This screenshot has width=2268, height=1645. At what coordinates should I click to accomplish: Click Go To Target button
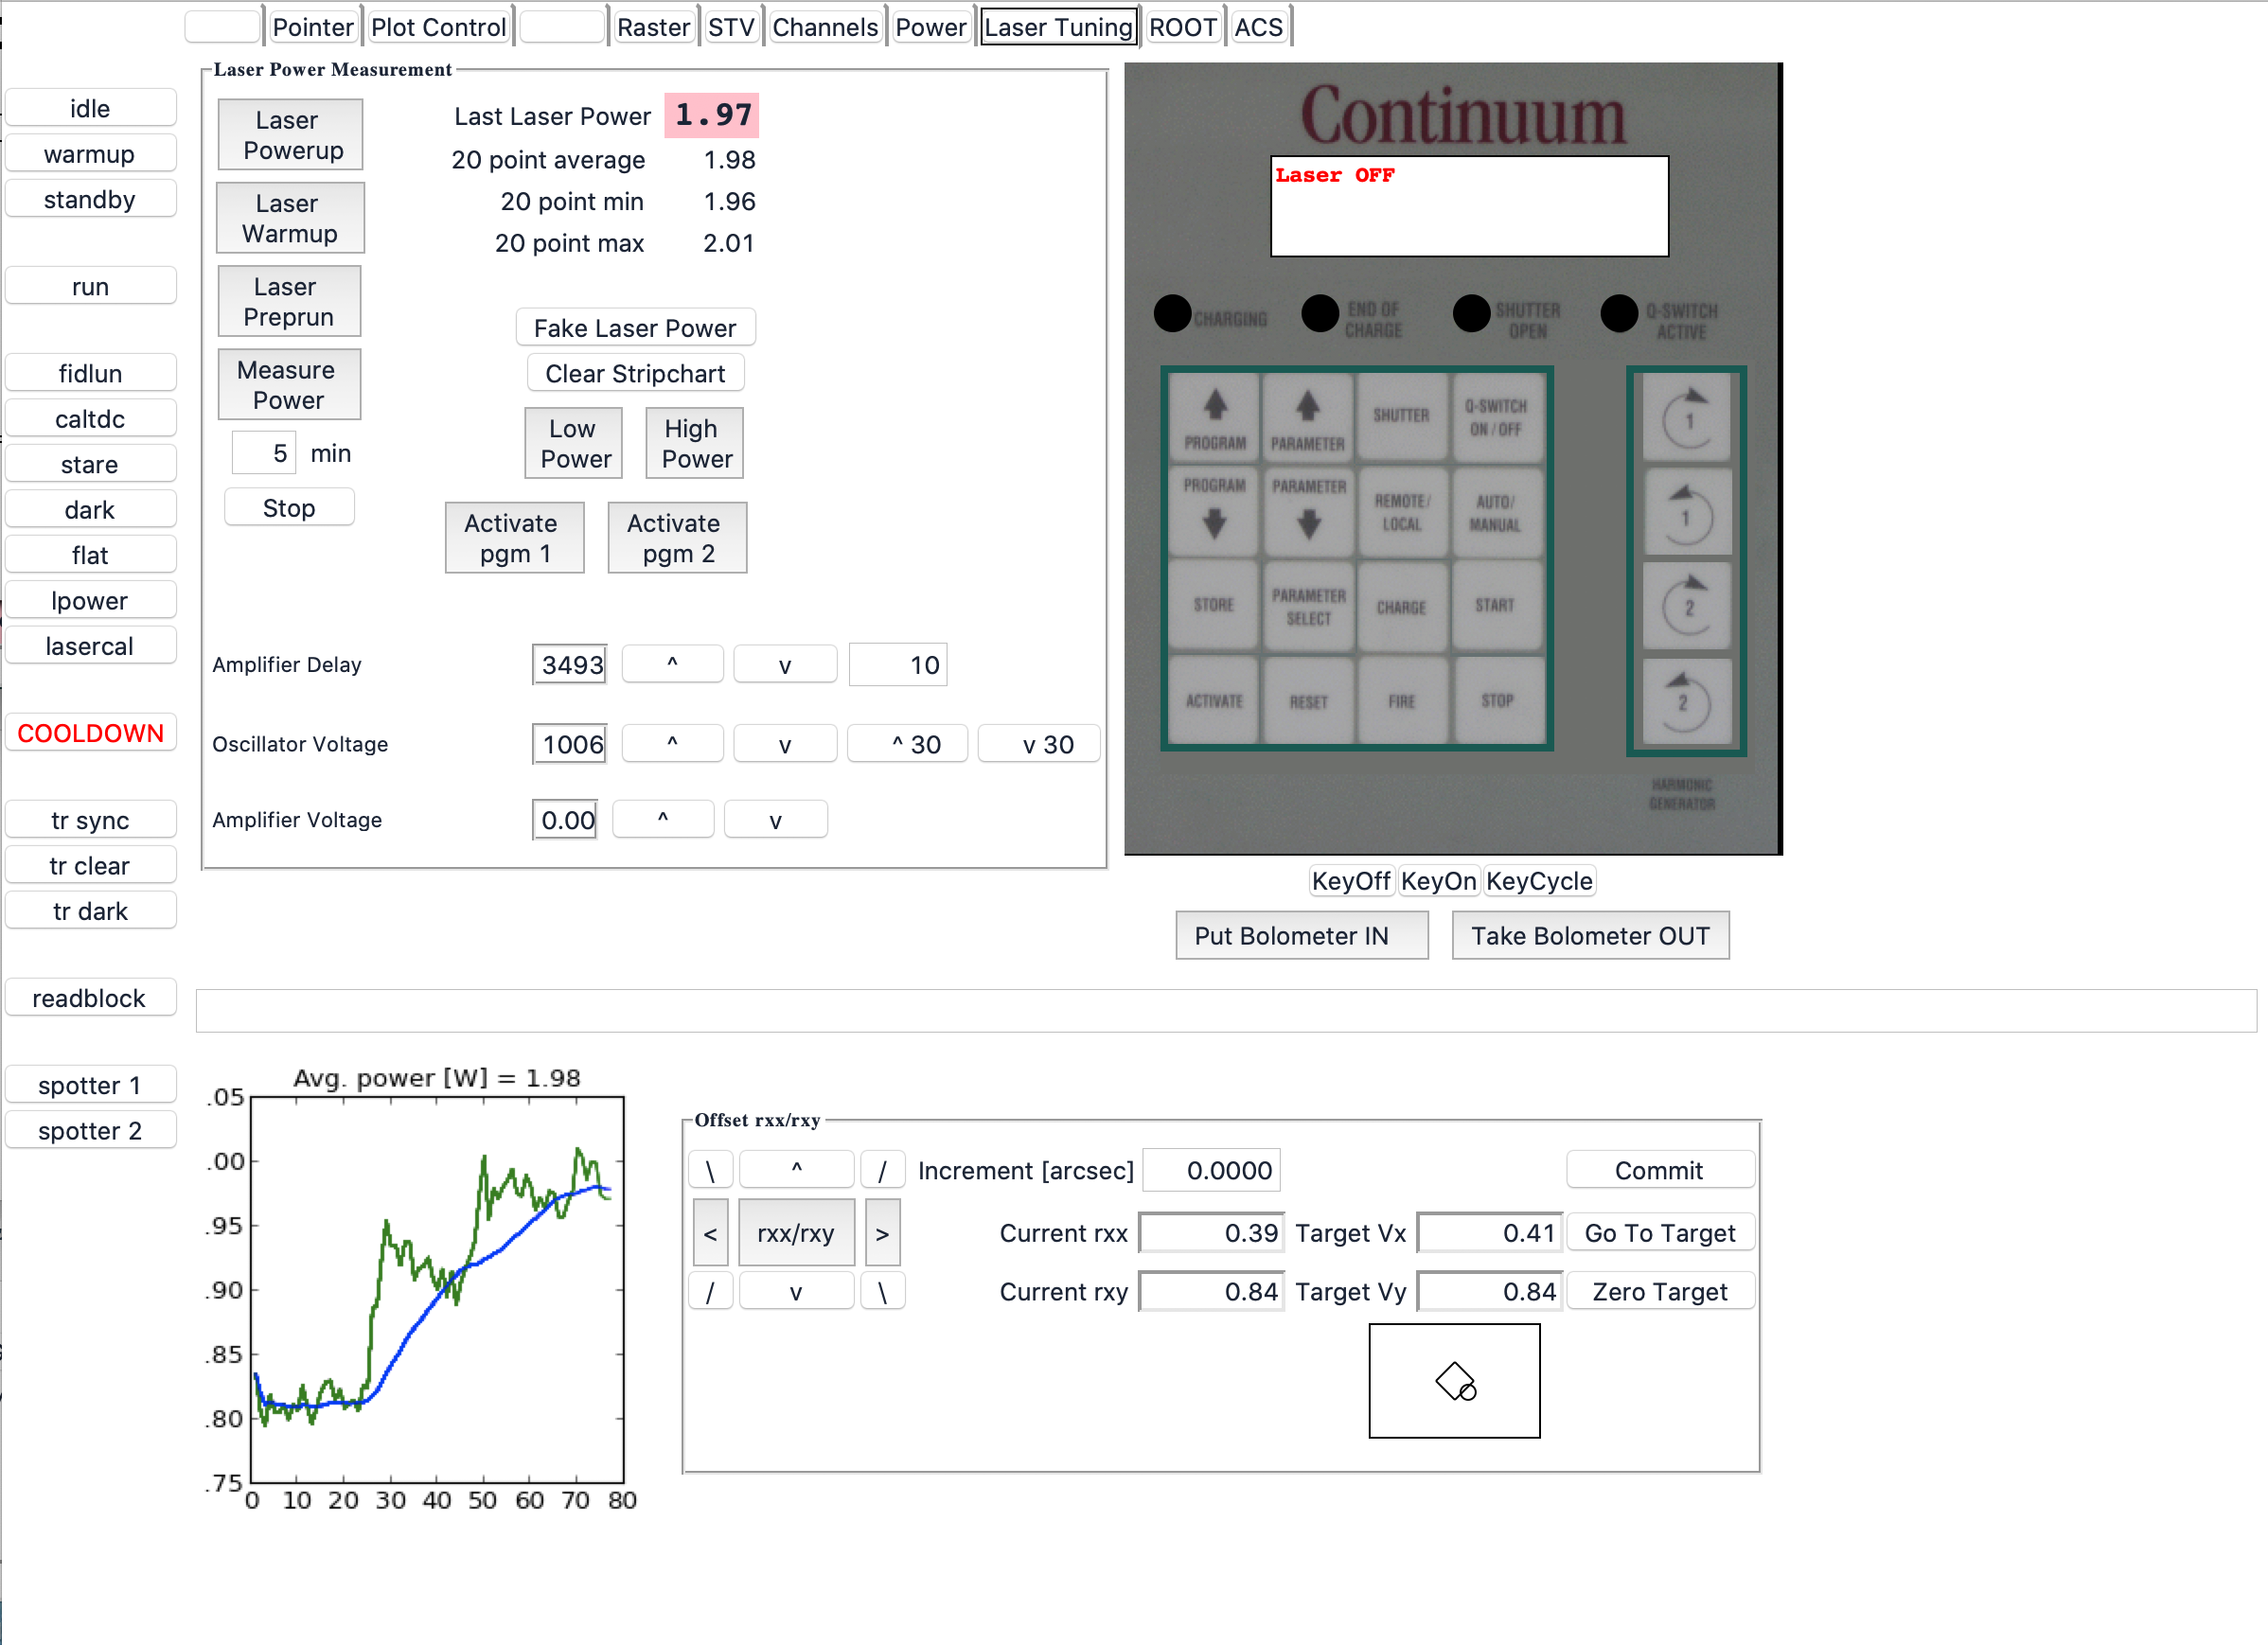point(1660,1233)
